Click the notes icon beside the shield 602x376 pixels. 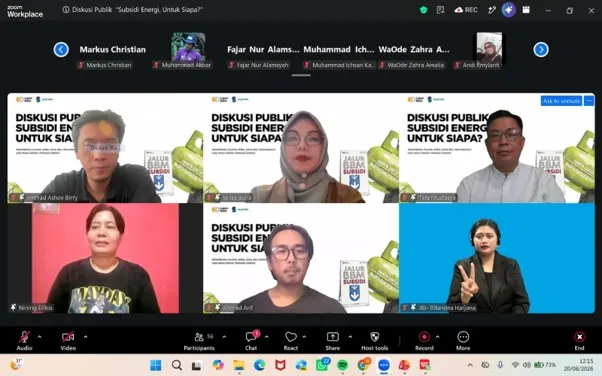(440, 10)
